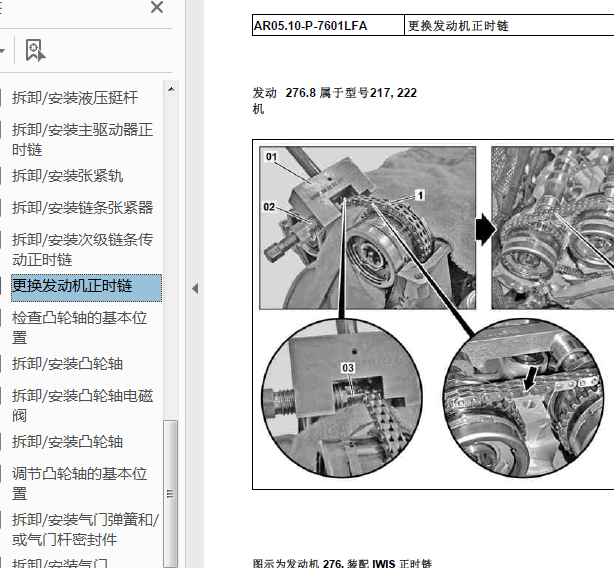
Task: Collapse the navigation pane with the left arrow
Action: [x=195, y=289]
